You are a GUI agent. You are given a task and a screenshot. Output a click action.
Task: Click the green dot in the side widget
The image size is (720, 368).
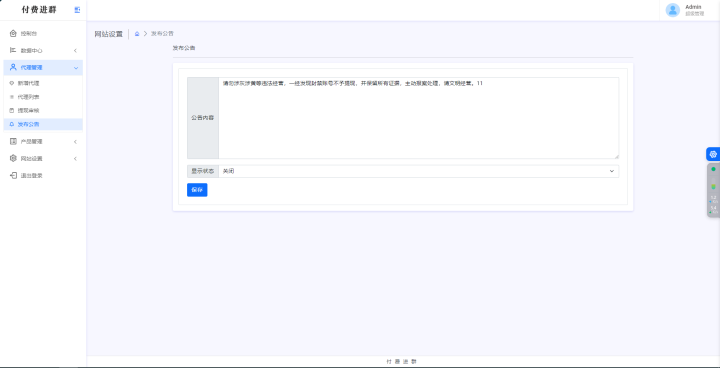pyautogui.click(x=713, y=169)
